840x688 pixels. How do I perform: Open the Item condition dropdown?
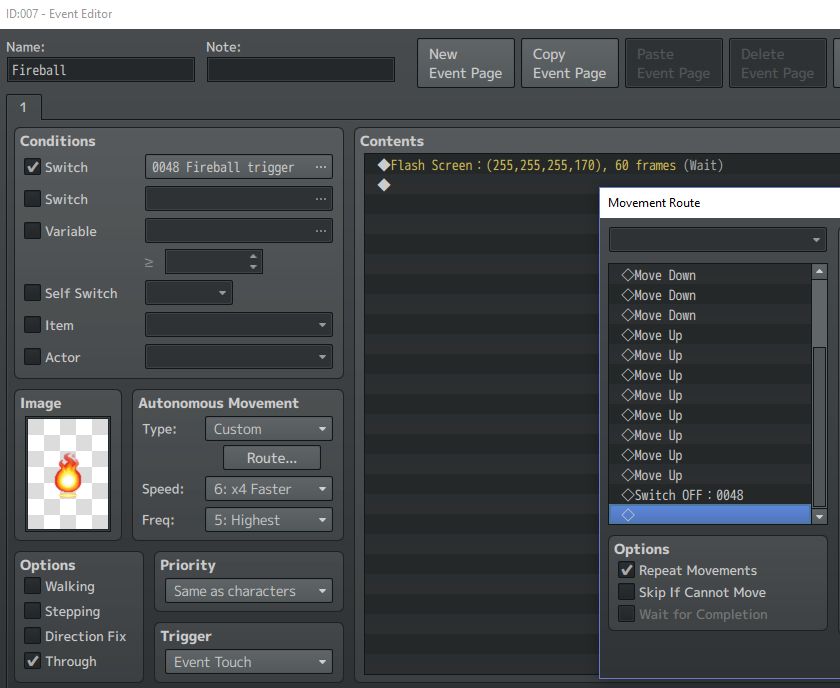[x=239, y=325]
